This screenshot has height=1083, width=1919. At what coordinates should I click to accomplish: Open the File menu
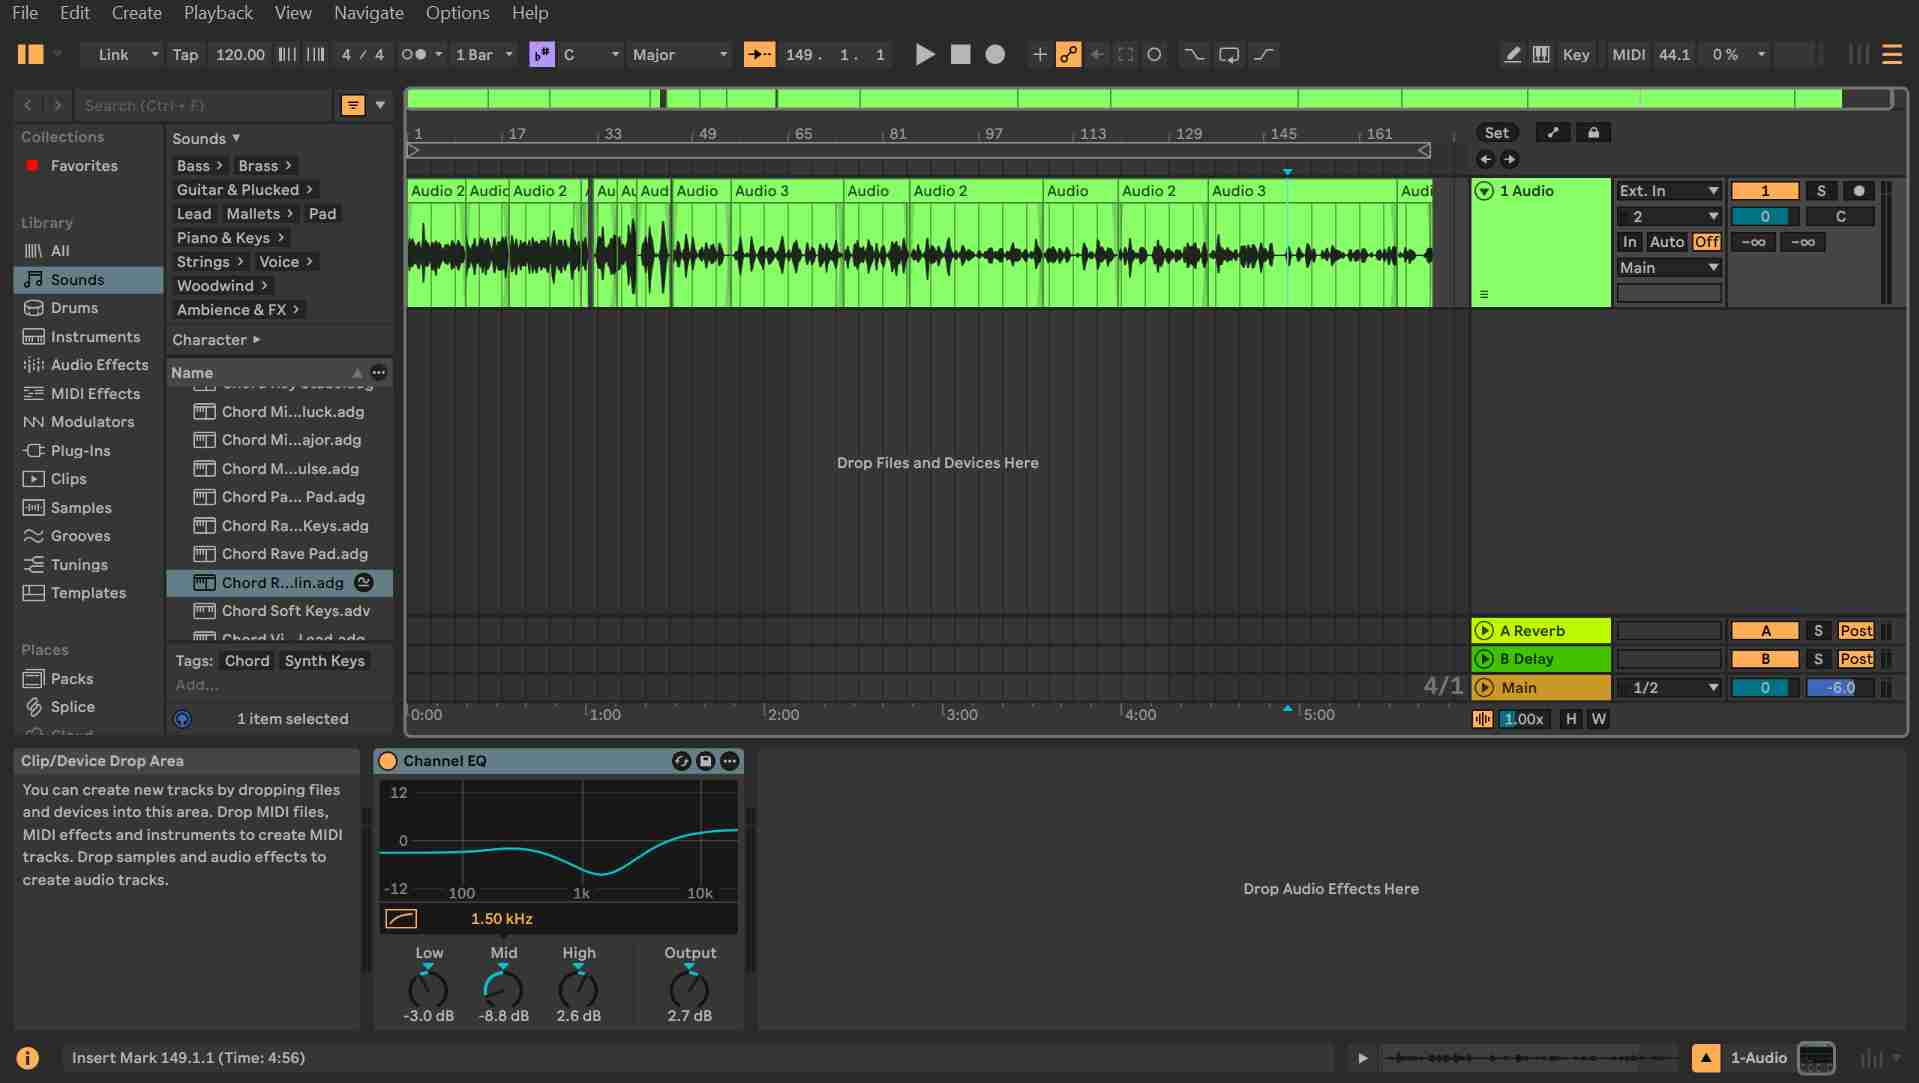pyautogui.click(x=25, y=13)
